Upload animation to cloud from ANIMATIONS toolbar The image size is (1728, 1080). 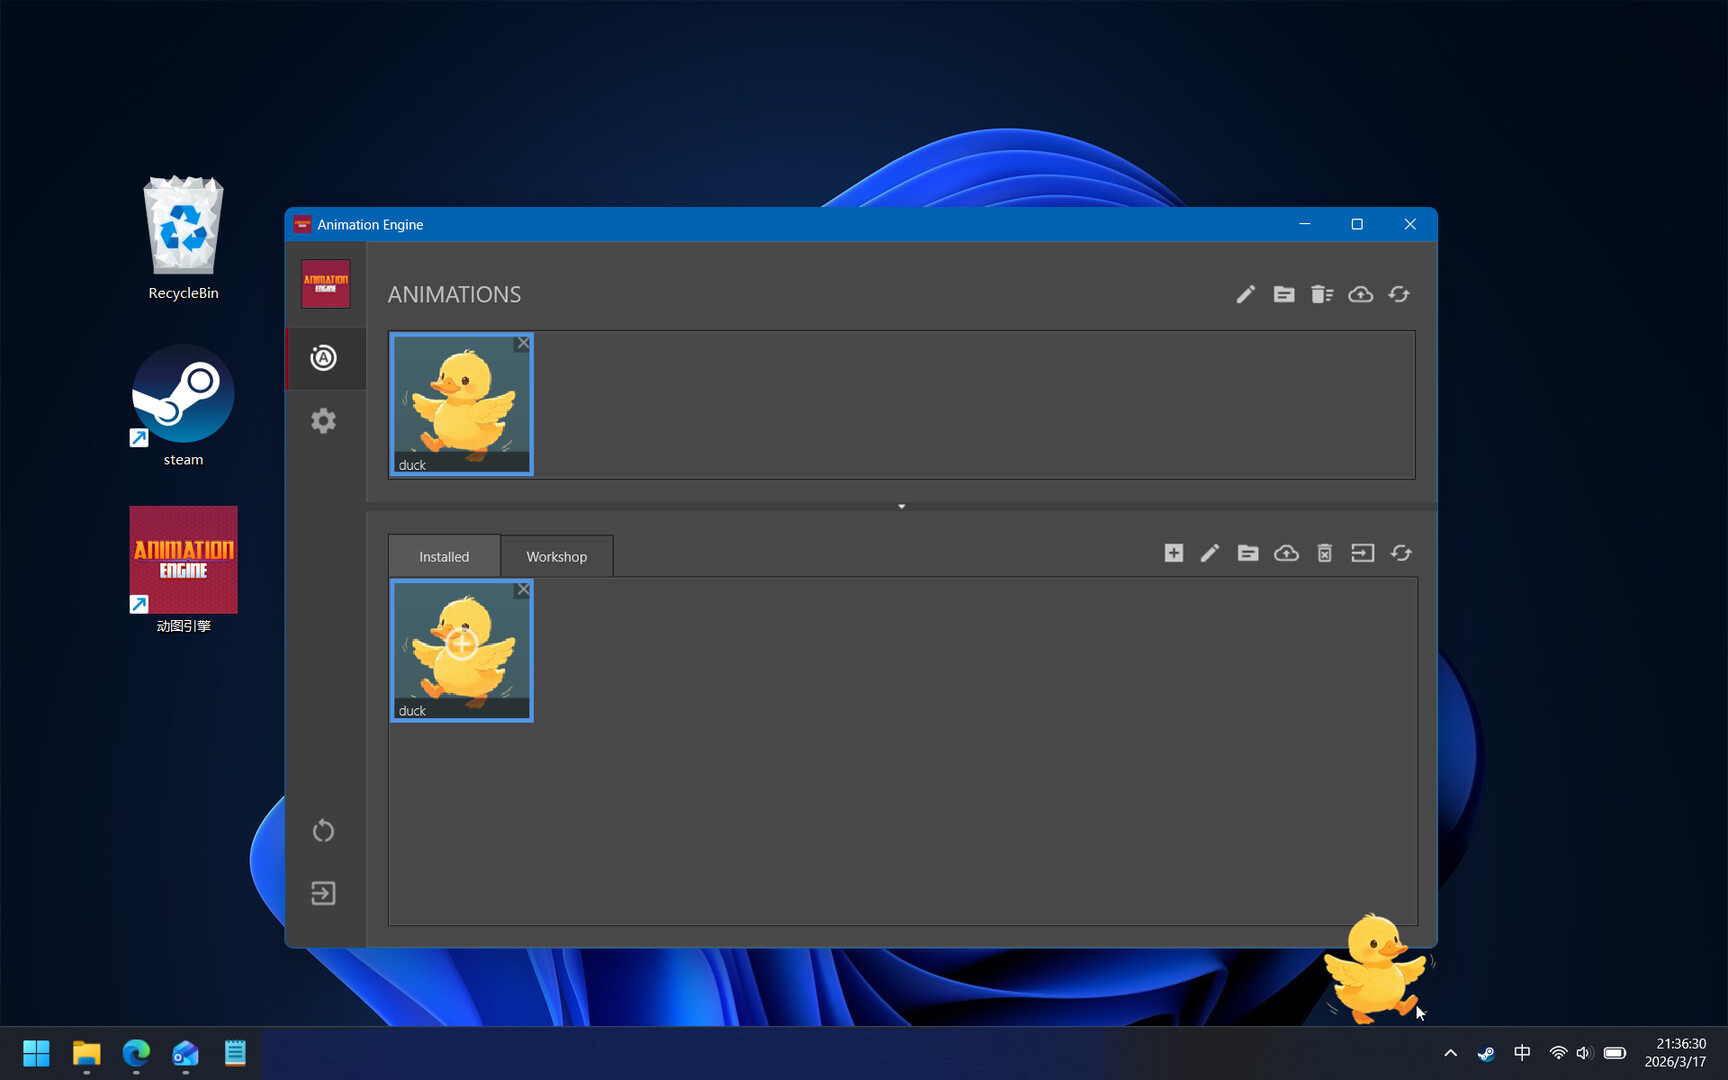(1360, 294)
